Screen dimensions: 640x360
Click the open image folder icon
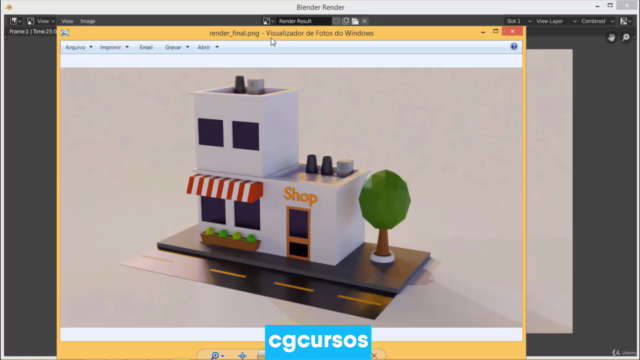(x=355, y=21)
